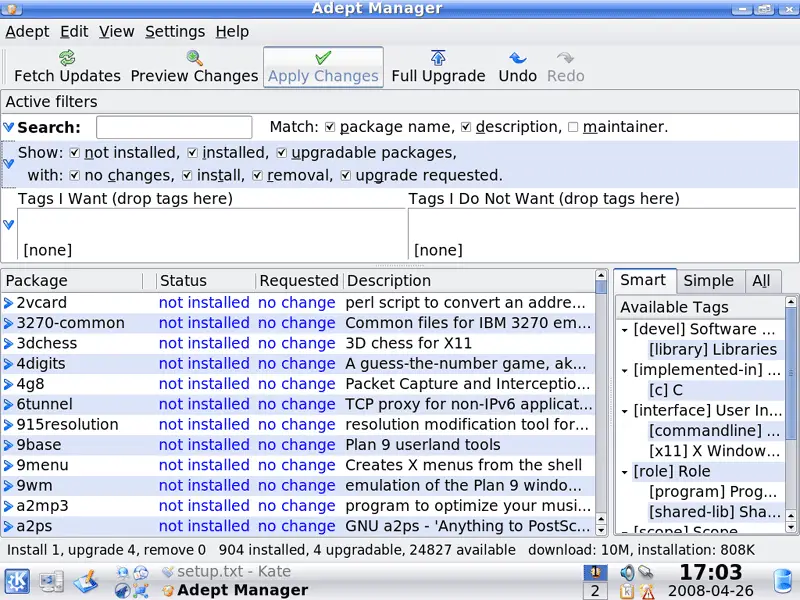Toggle the 'maintainer' match checkbox

point(573,127)
